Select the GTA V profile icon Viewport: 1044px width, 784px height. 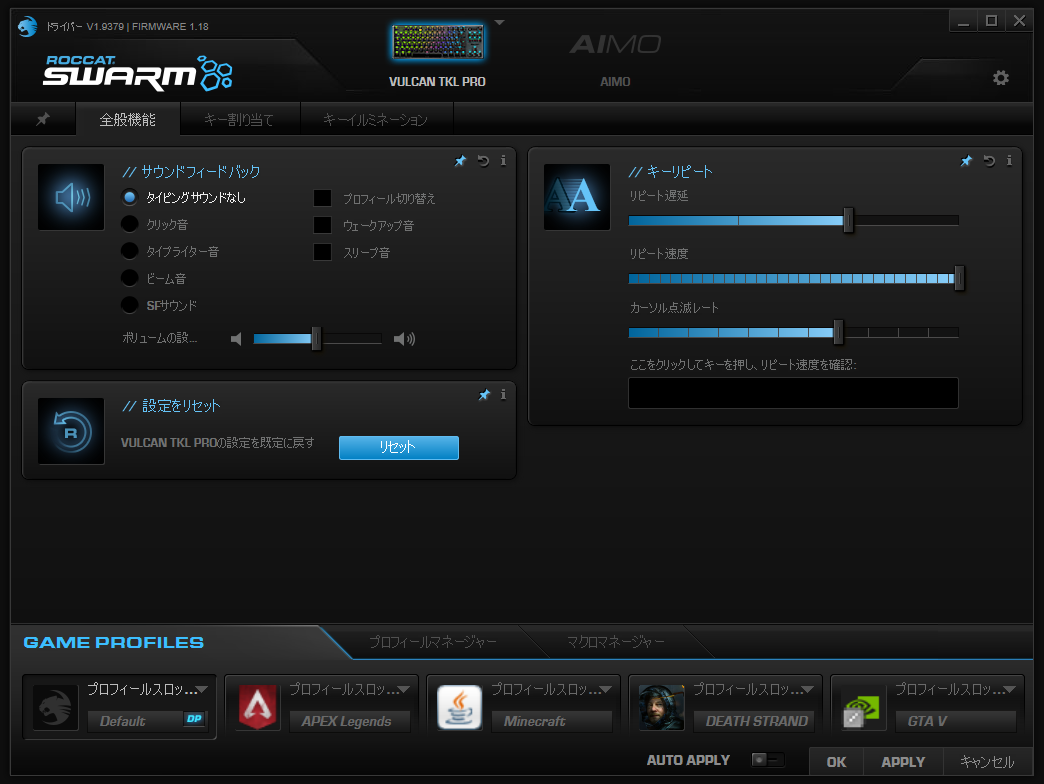(864, 707)
